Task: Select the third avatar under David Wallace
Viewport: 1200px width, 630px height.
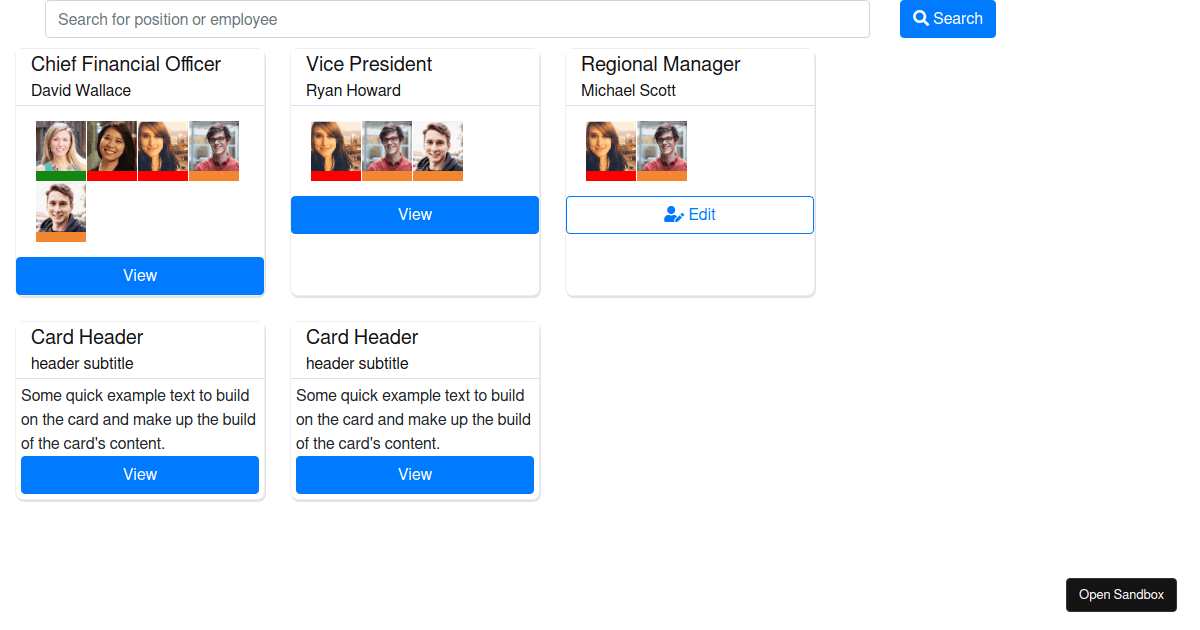Action: coord(162,150)
